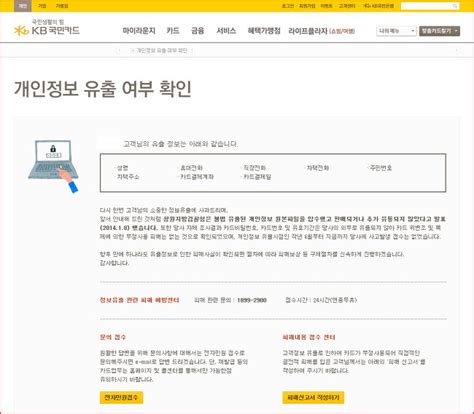Click the 회원가입 link
The width and height of the screenshot is (474, 414).
(x=307, y=6)
